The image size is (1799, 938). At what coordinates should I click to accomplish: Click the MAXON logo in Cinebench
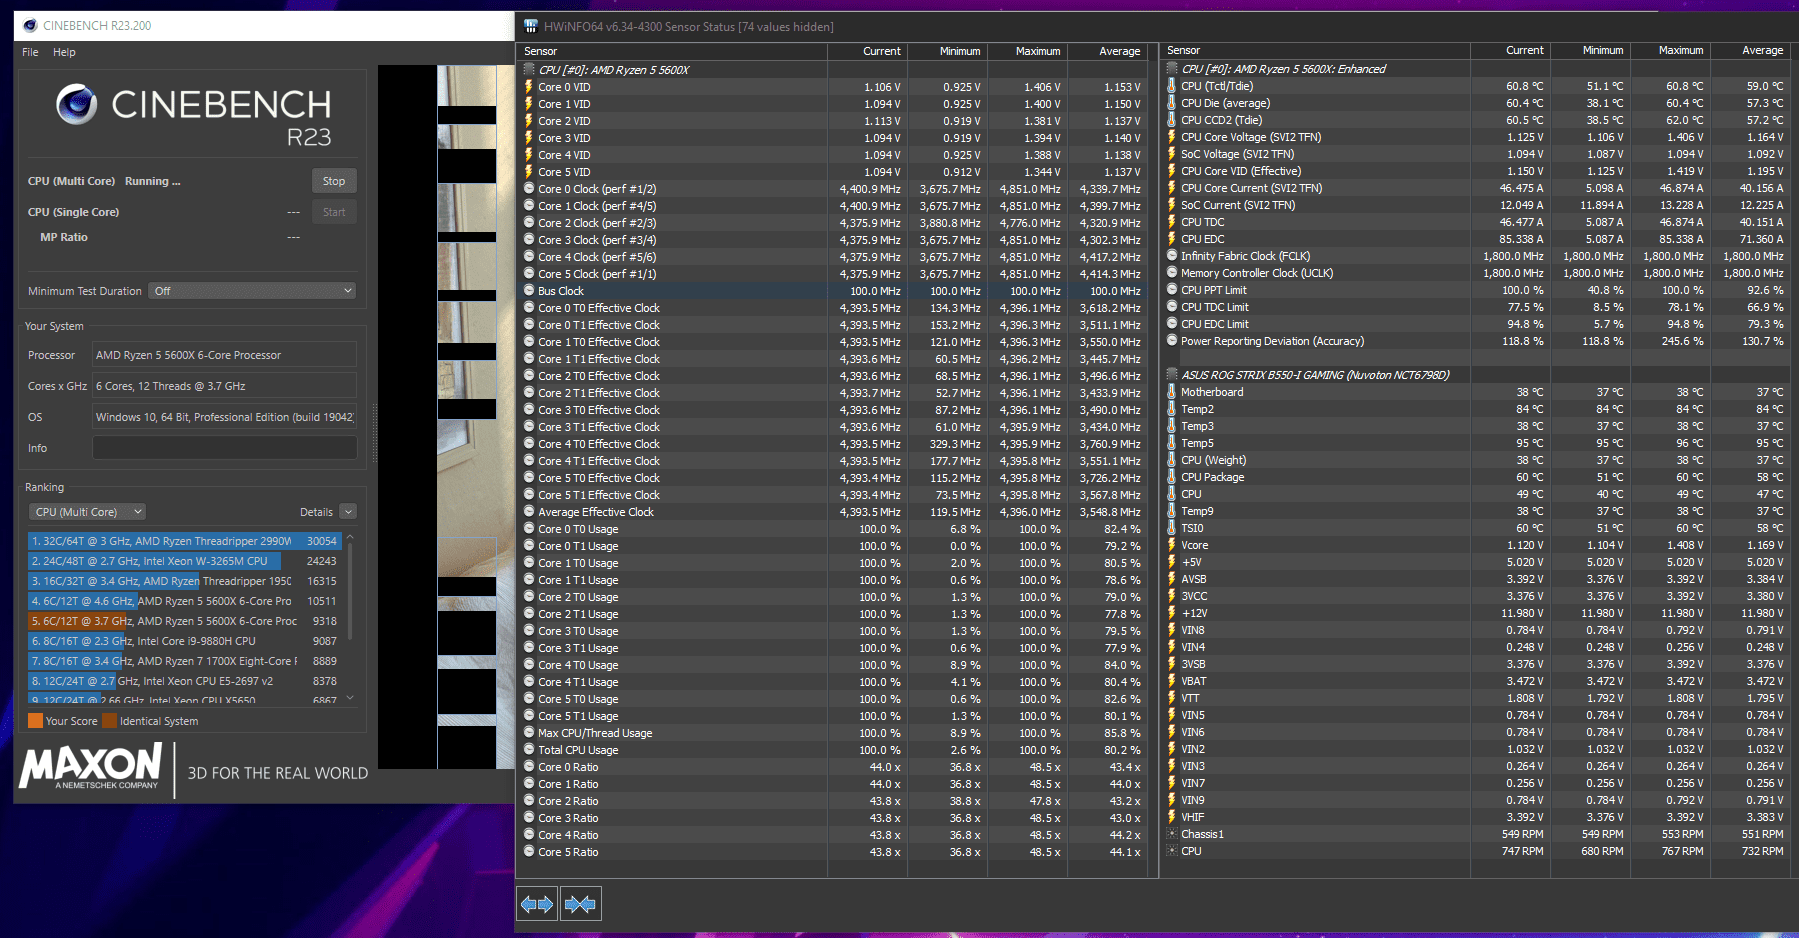click(x=91, y=767)
